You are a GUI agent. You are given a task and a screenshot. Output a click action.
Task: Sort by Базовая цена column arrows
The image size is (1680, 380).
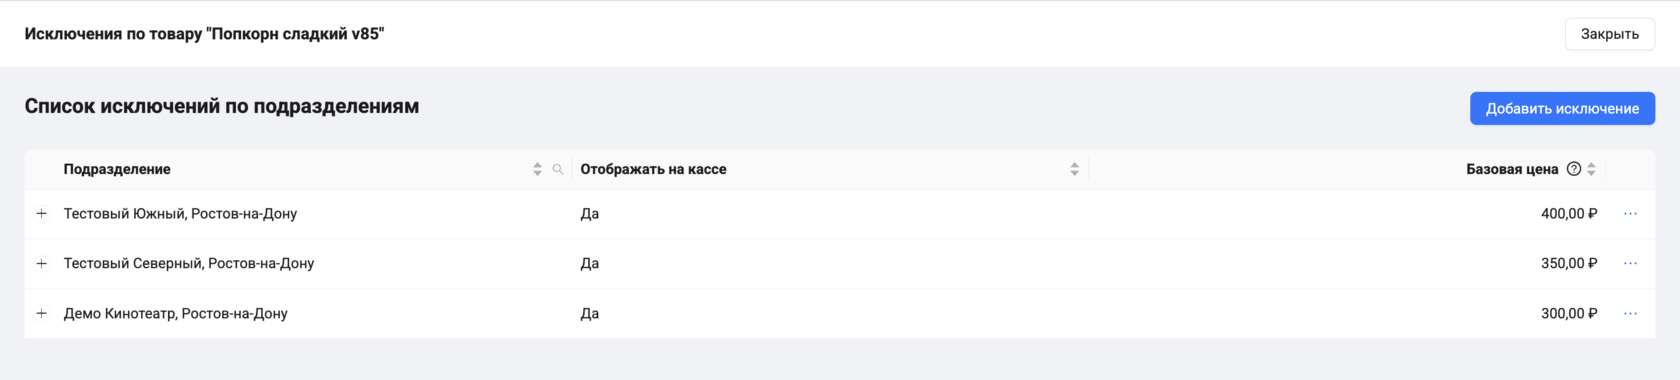1591,169
